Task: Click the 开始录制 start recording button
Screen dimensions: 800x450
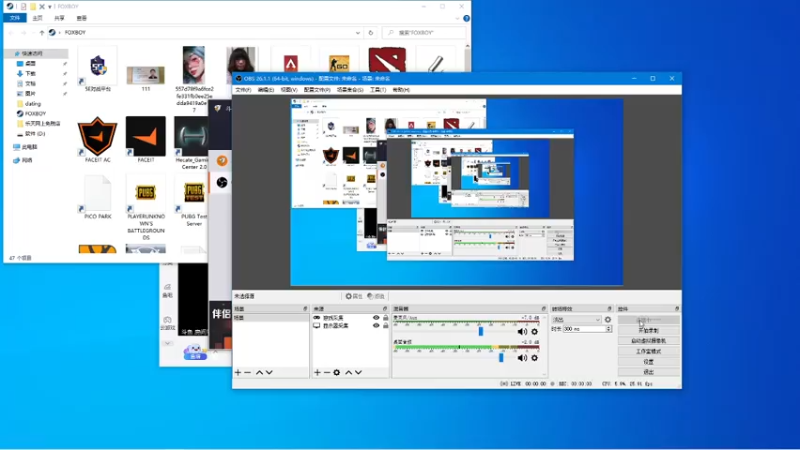Action: (x=648, y=331)
